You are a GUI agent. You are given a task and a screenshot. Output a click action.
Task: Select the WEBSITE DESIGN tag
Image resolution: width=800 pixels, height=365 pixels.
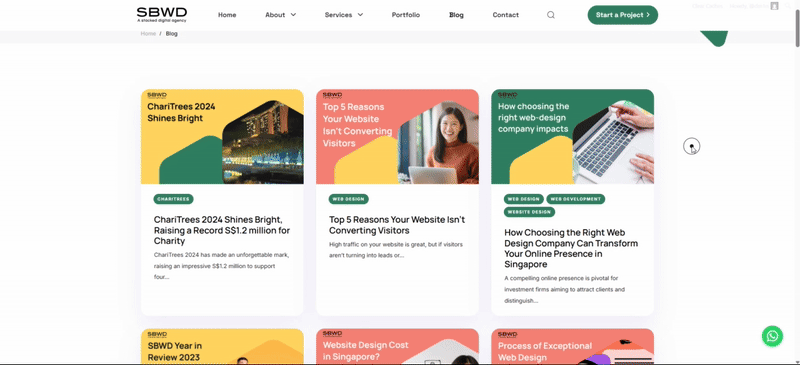(529, 212)
